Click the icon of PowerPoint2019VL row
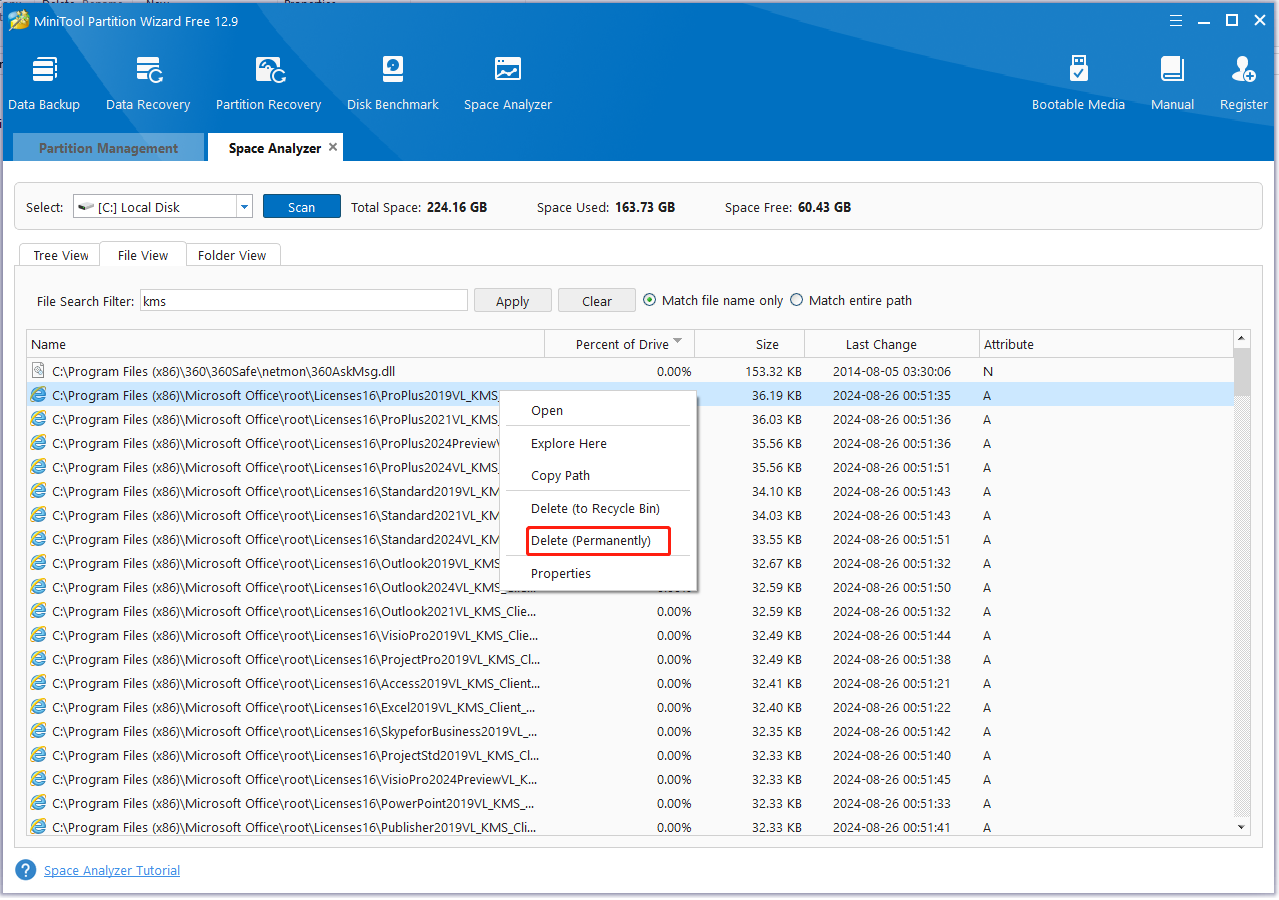This screenshot has height=900, width=1279. click(39, 803)
